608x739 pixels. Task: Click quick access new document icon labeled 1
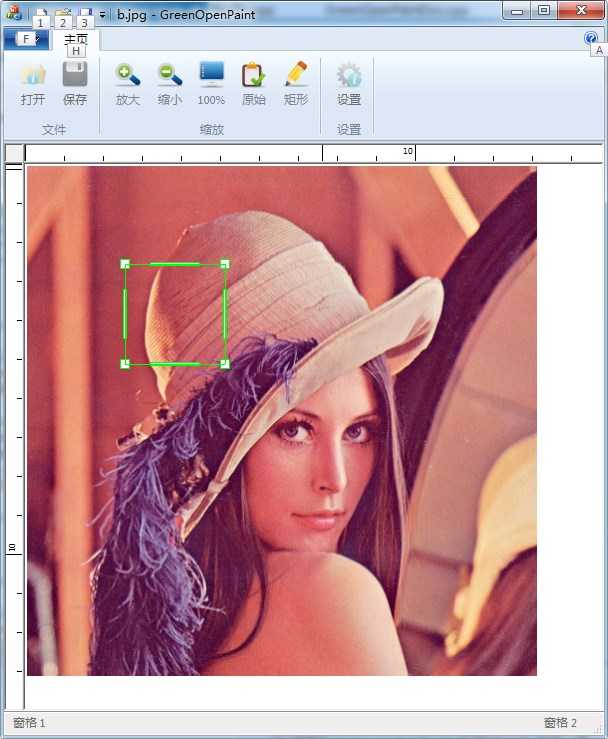coord(41,13)
